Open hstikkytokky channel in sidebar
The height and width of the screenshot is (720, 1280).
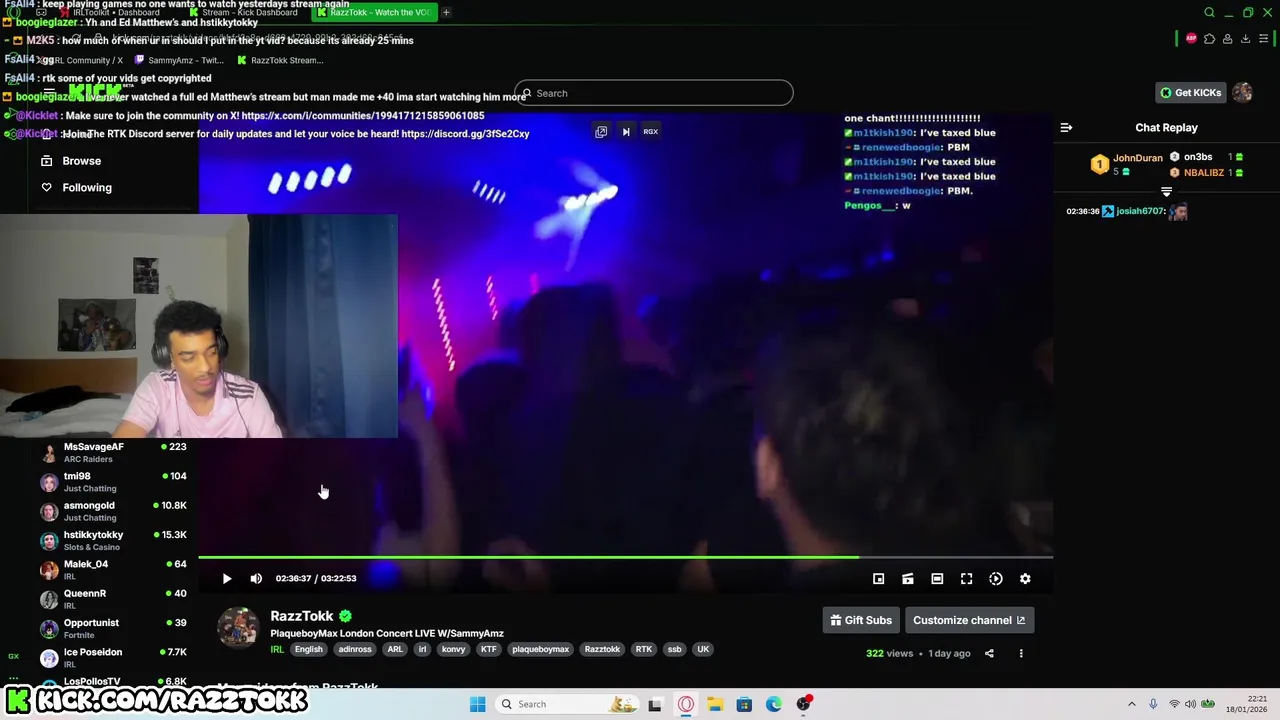[113, 540]
